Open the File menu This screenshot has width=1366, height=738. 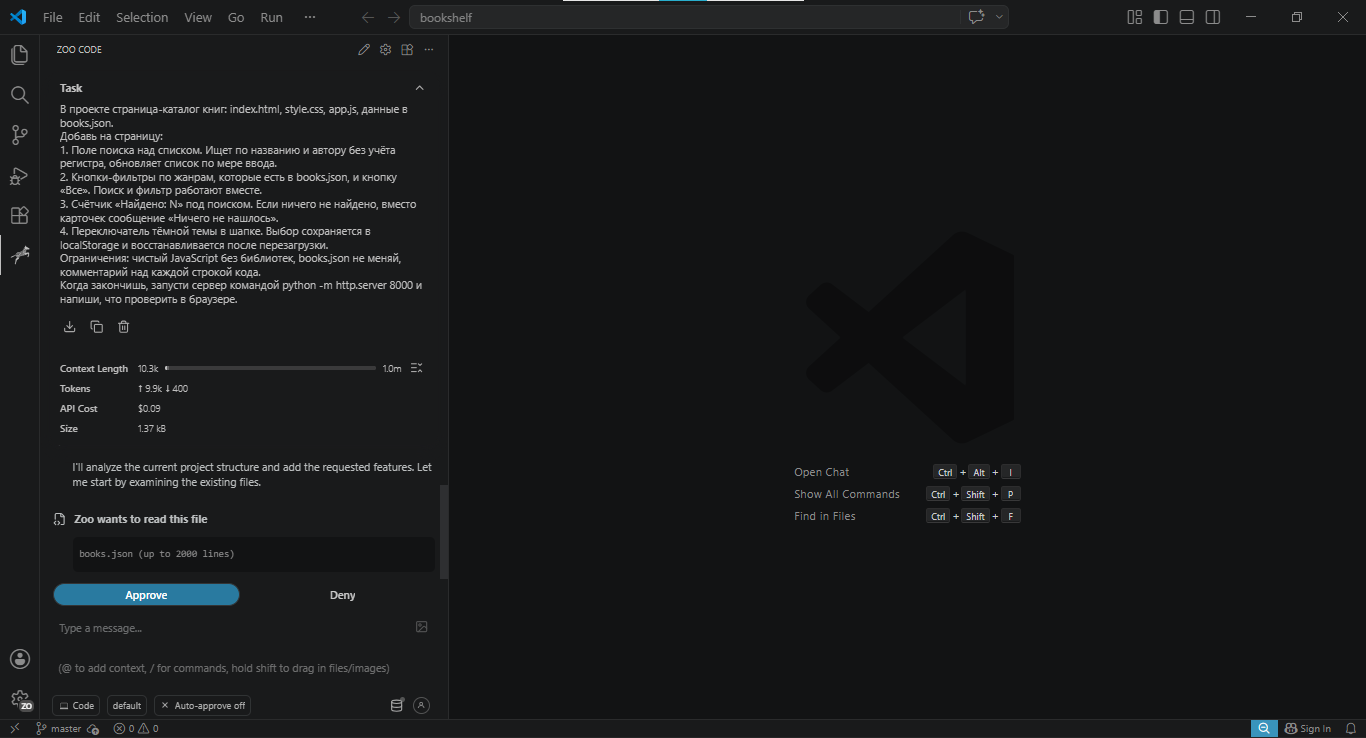click(x=53, y=17)
